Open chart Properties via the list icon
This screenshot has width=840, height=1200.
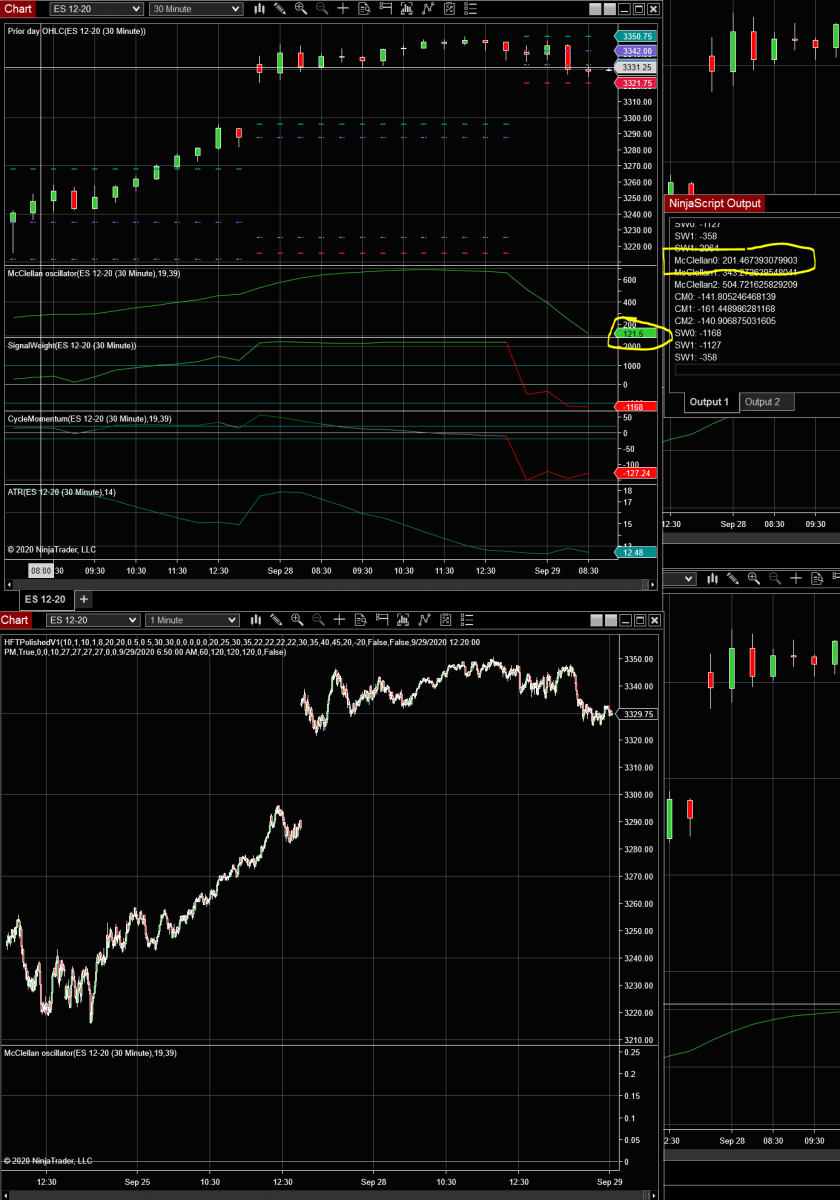click(470, 8)
